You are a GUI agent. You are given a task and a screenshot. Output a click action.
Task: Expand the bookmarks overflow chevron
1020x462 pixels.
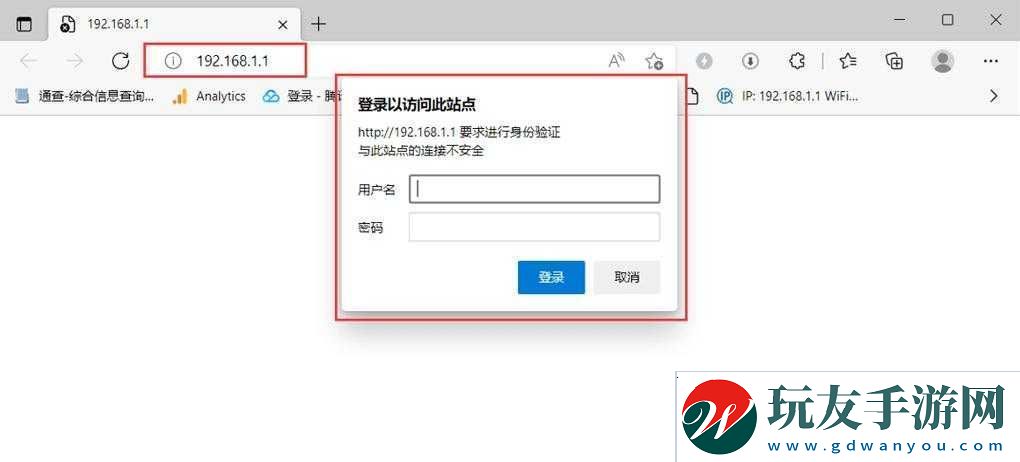tap(993, 96)
